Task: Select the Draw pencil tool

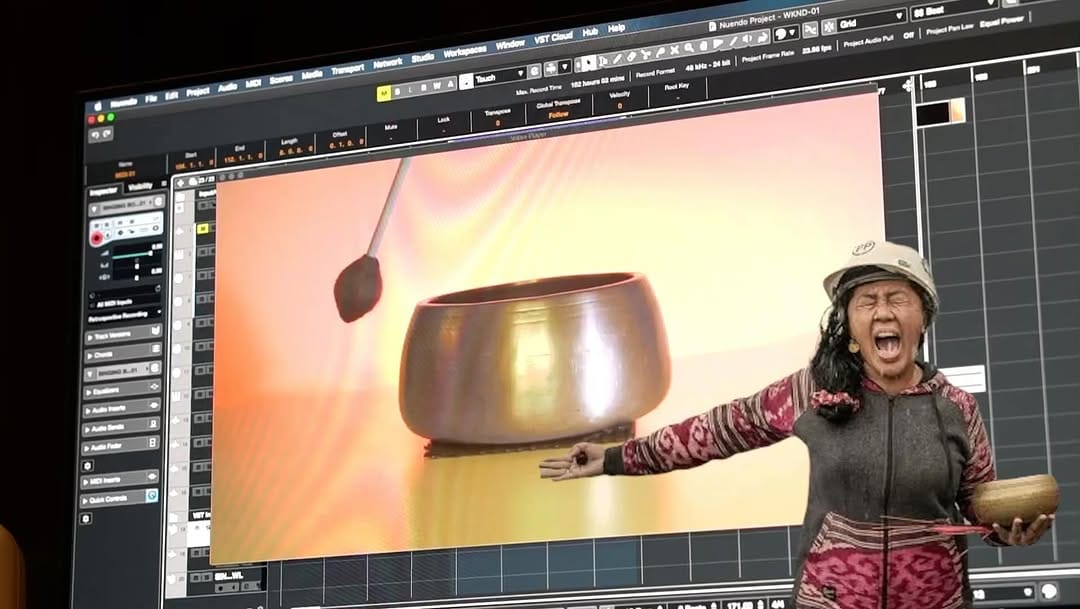Action: click(x=618, y=59)
